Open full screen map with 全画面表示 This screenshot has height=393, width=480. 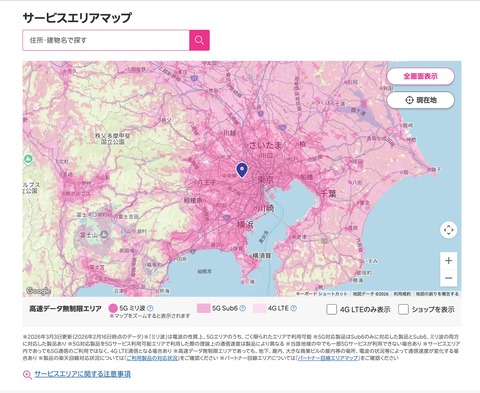420,76
